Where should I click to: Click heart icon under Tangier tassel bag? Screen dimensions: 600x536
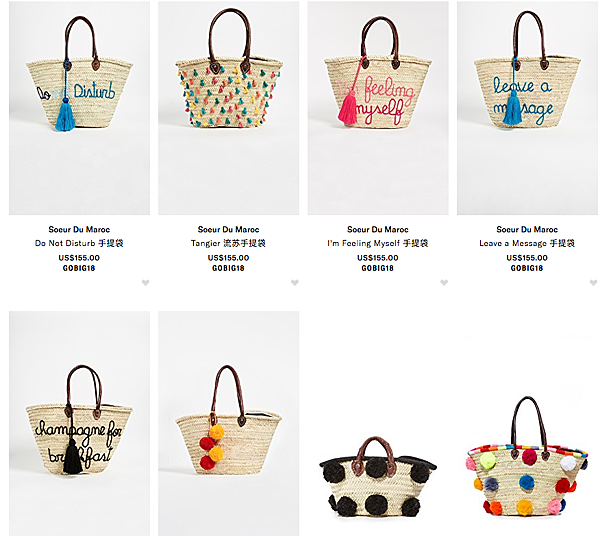click(x=295, y=283)
